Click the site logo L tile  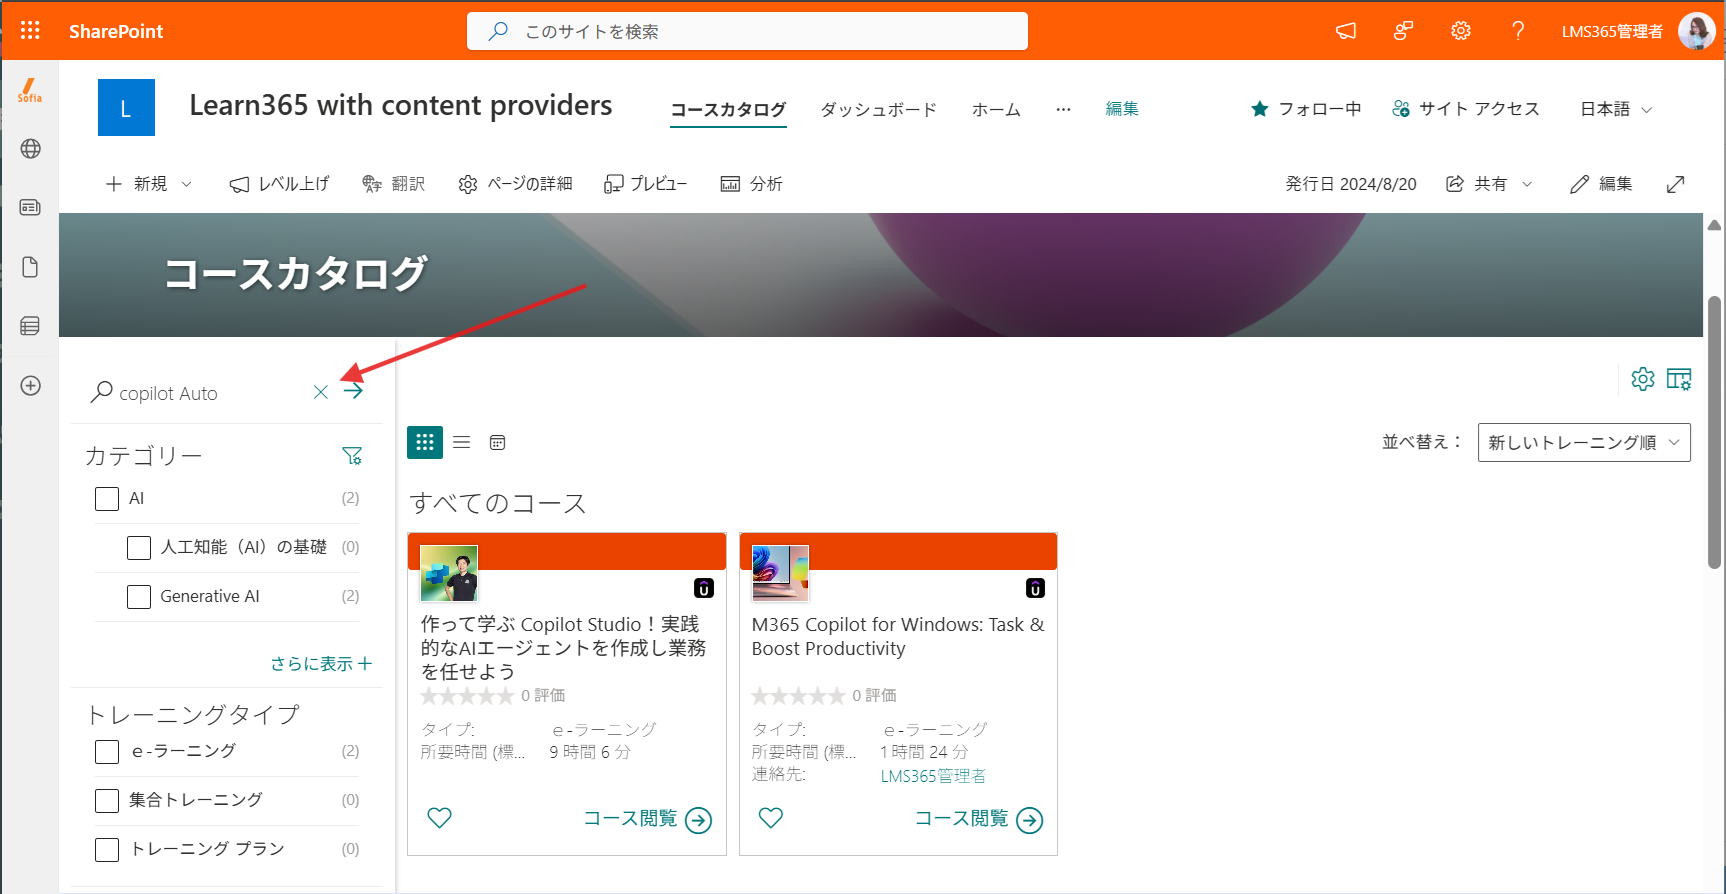tap(126, 107)
